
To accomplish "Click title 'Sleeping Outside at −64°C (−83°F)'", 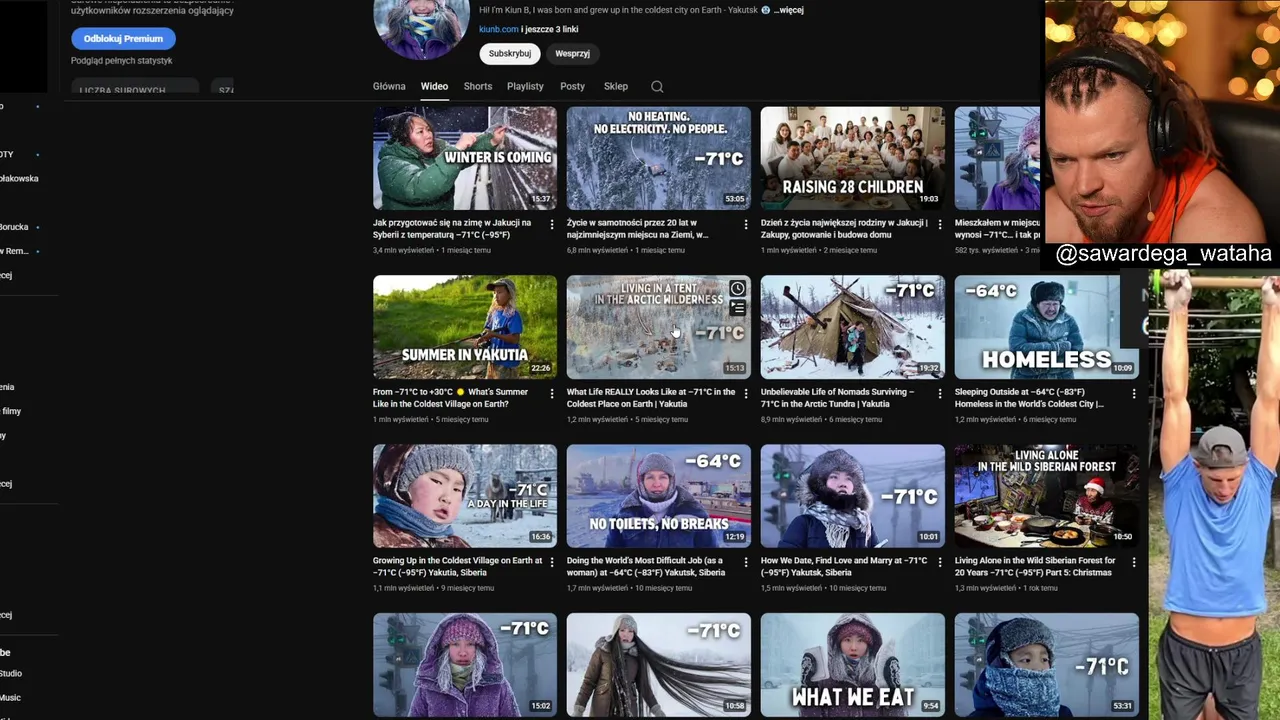I will pos(1030,398).
